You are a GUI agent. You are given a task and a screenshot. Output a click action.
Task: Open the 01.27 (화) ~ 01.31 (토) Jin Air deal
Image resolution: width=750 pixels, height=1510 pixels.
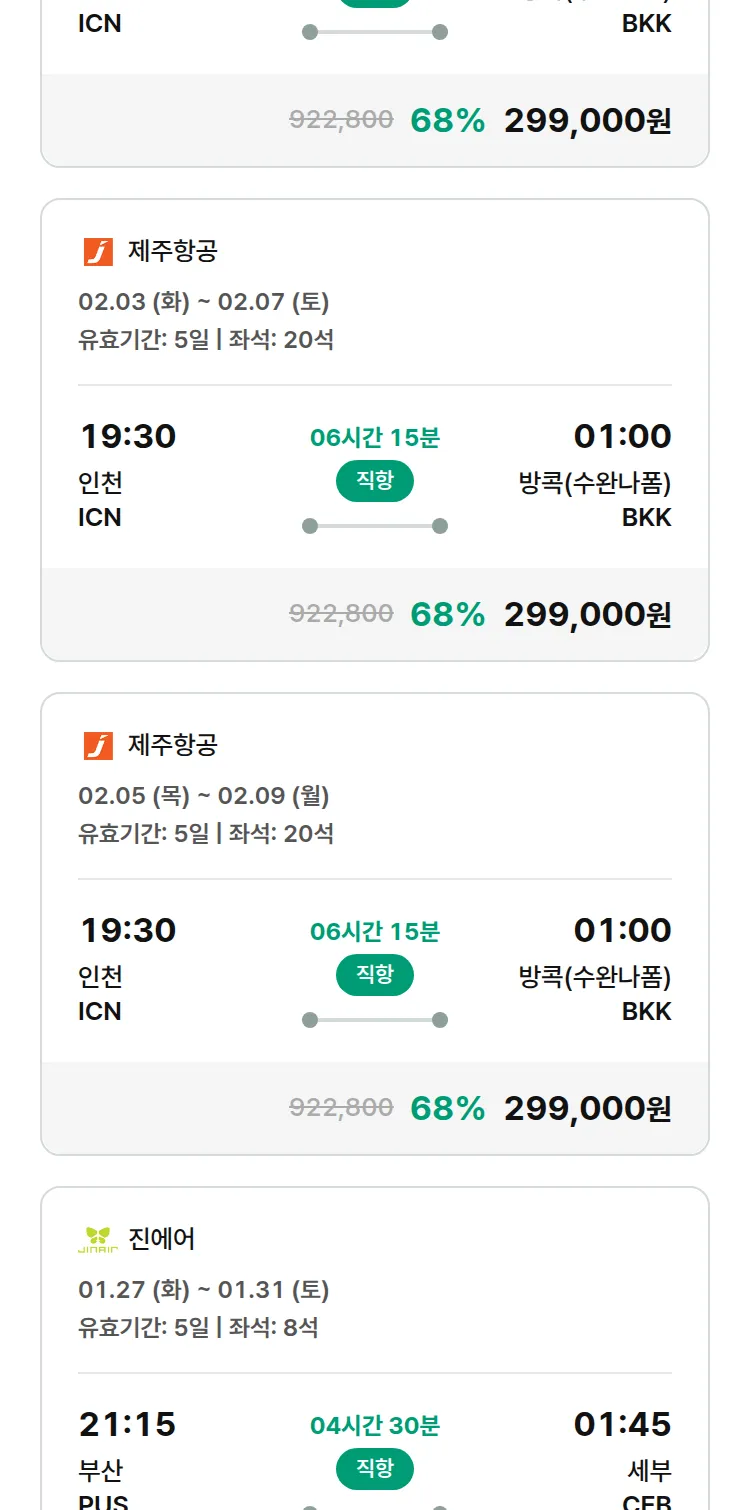tap(204, 1290)
